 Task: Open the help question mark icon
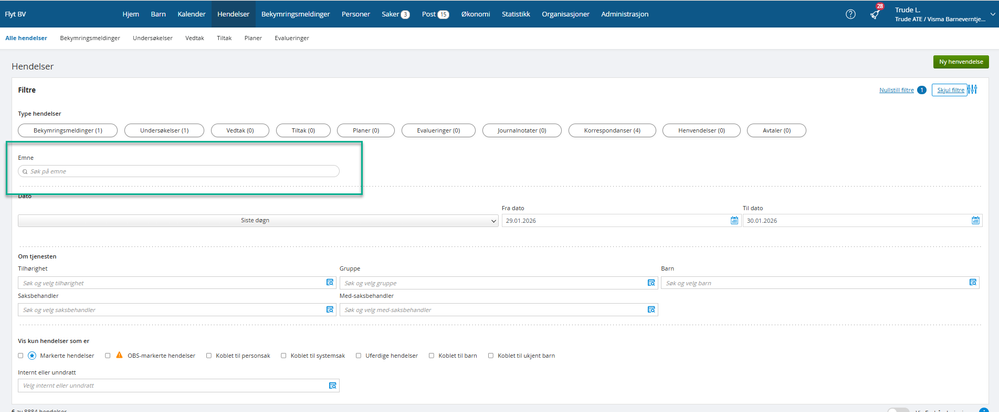(850, 14)
